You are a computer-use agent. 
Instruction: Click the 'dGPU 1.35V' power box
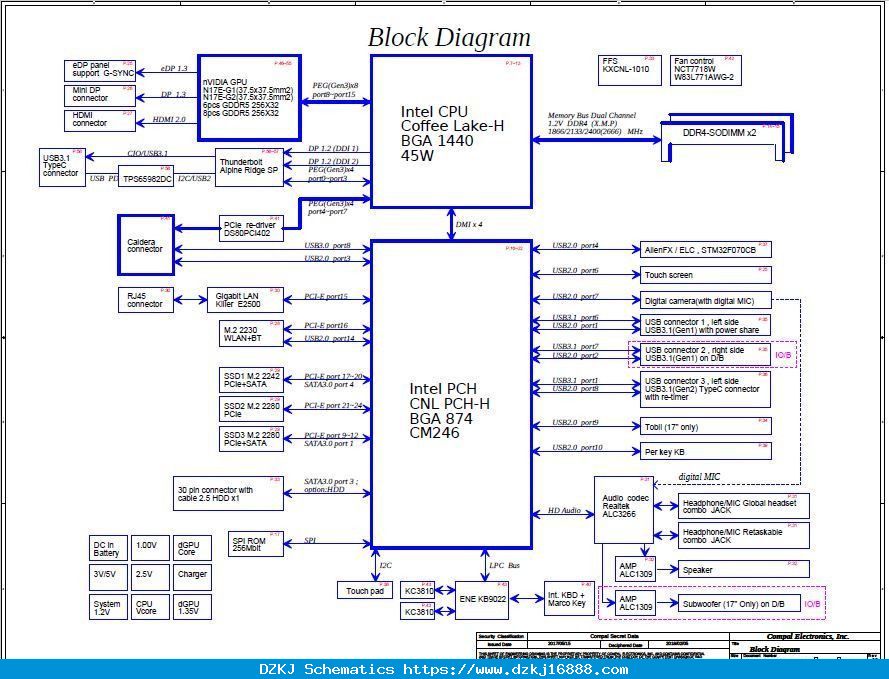point(192,607)
